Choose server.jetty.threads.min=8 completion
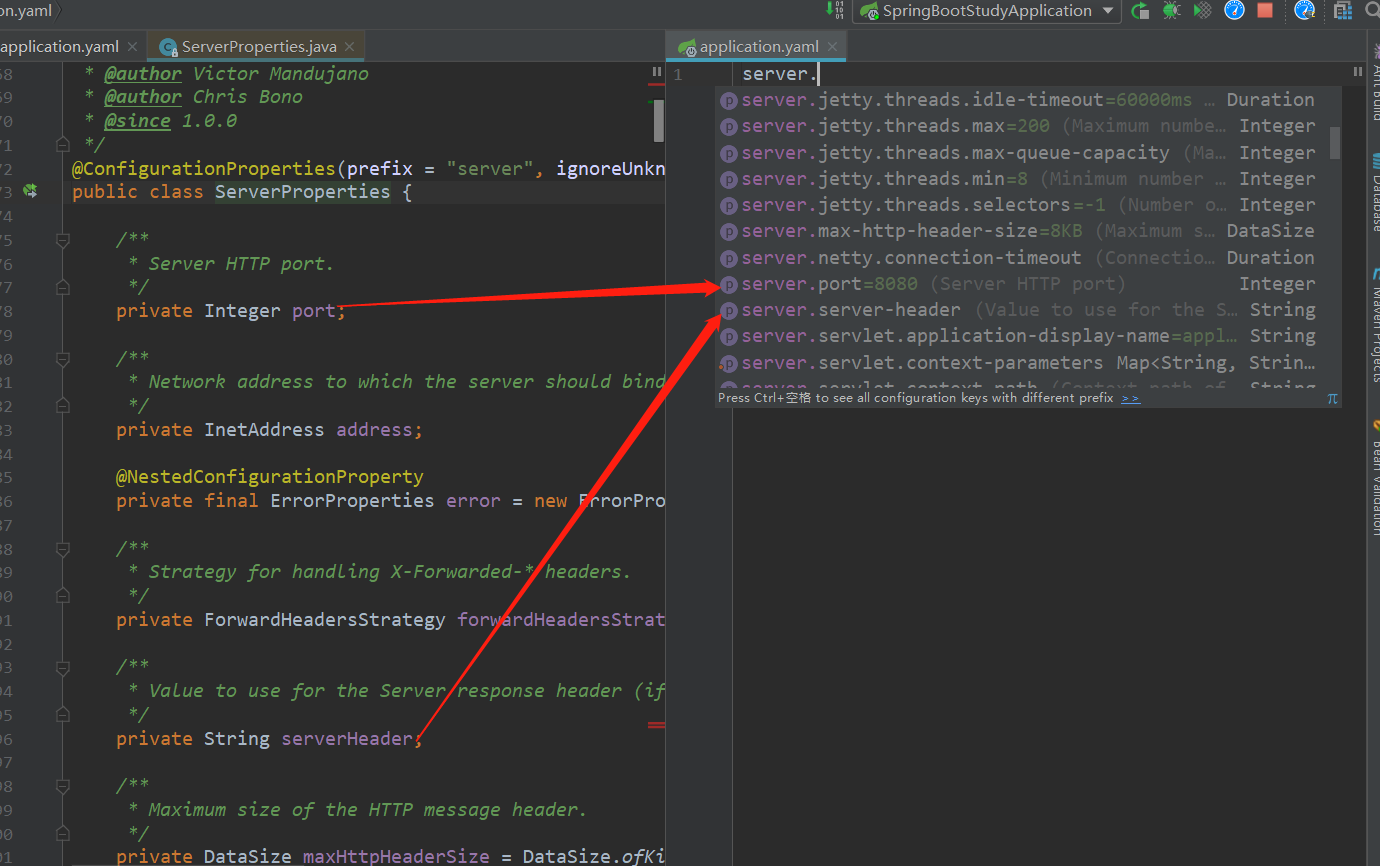 point(1022,179)
